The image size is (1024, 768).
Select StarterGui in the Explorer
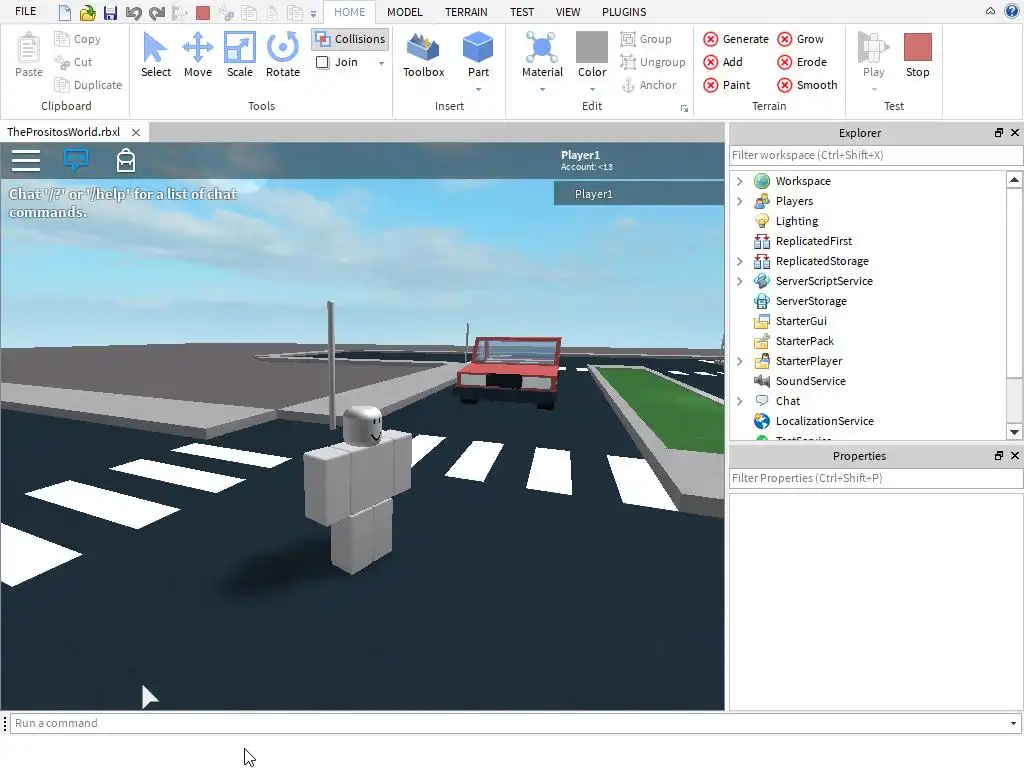(x=801, y=321)
